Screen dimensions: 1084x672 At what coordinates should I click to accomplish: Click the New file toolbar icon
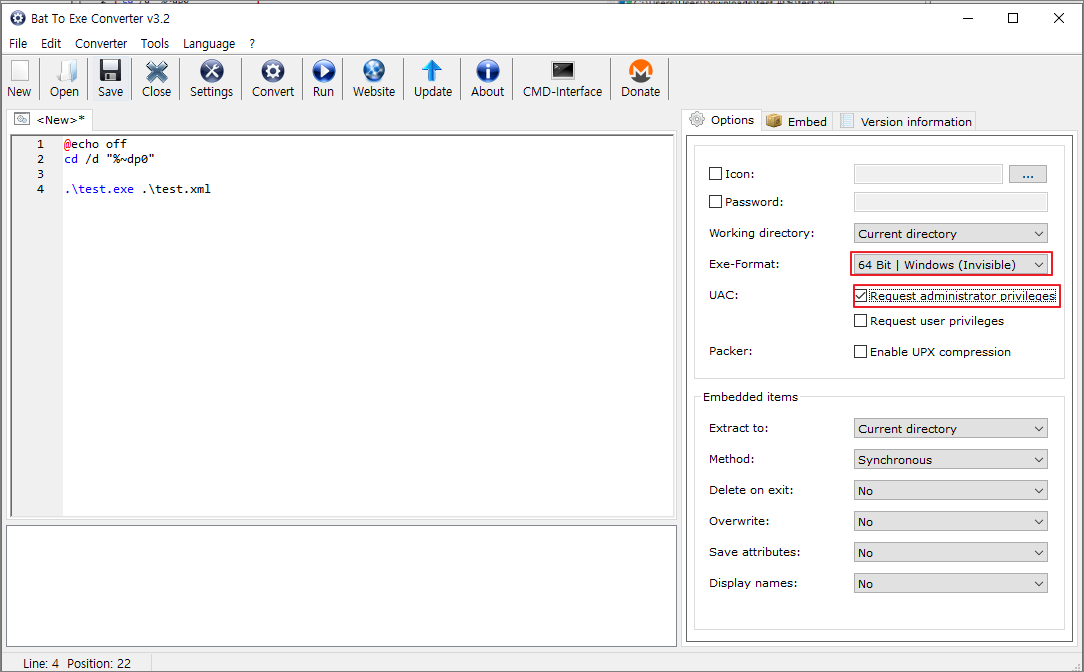pos(19,71)
